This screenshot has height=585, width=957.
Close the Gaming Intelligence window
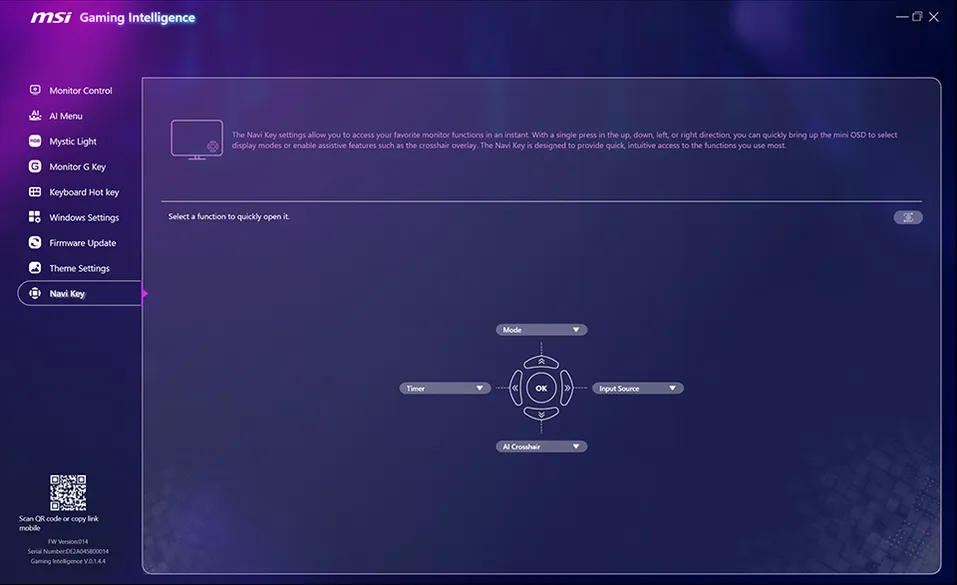point(934,16)
